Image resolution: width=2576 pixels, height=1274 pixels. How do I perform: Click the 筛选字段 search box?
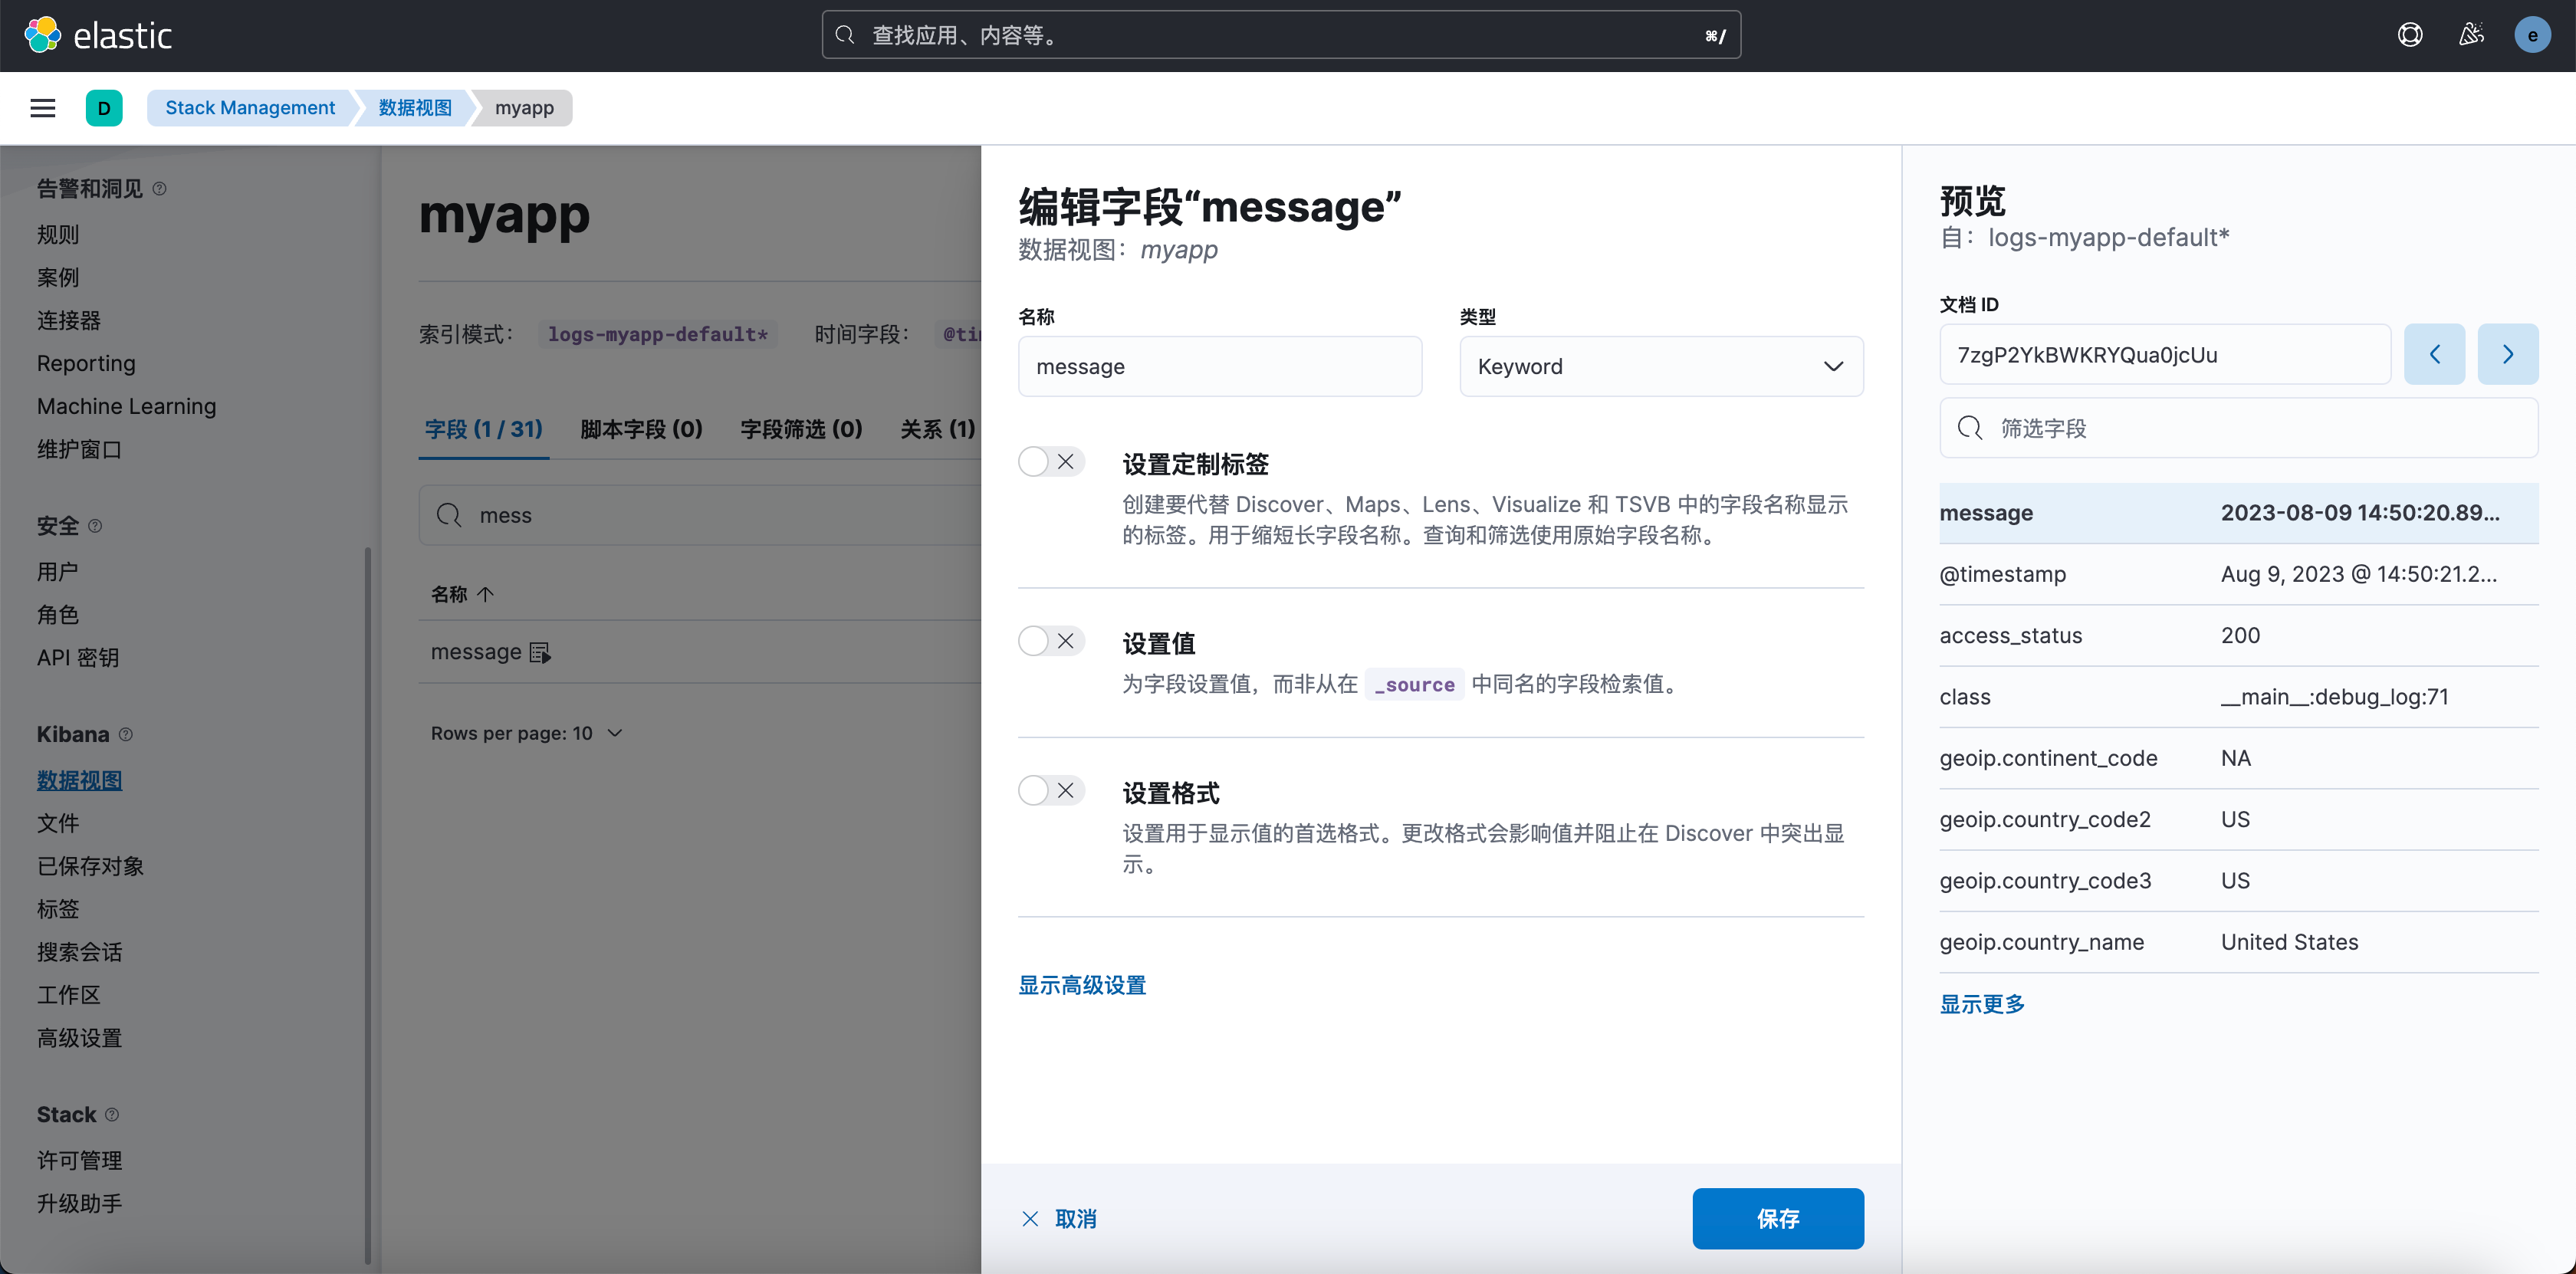click(x=2239, y=428)
